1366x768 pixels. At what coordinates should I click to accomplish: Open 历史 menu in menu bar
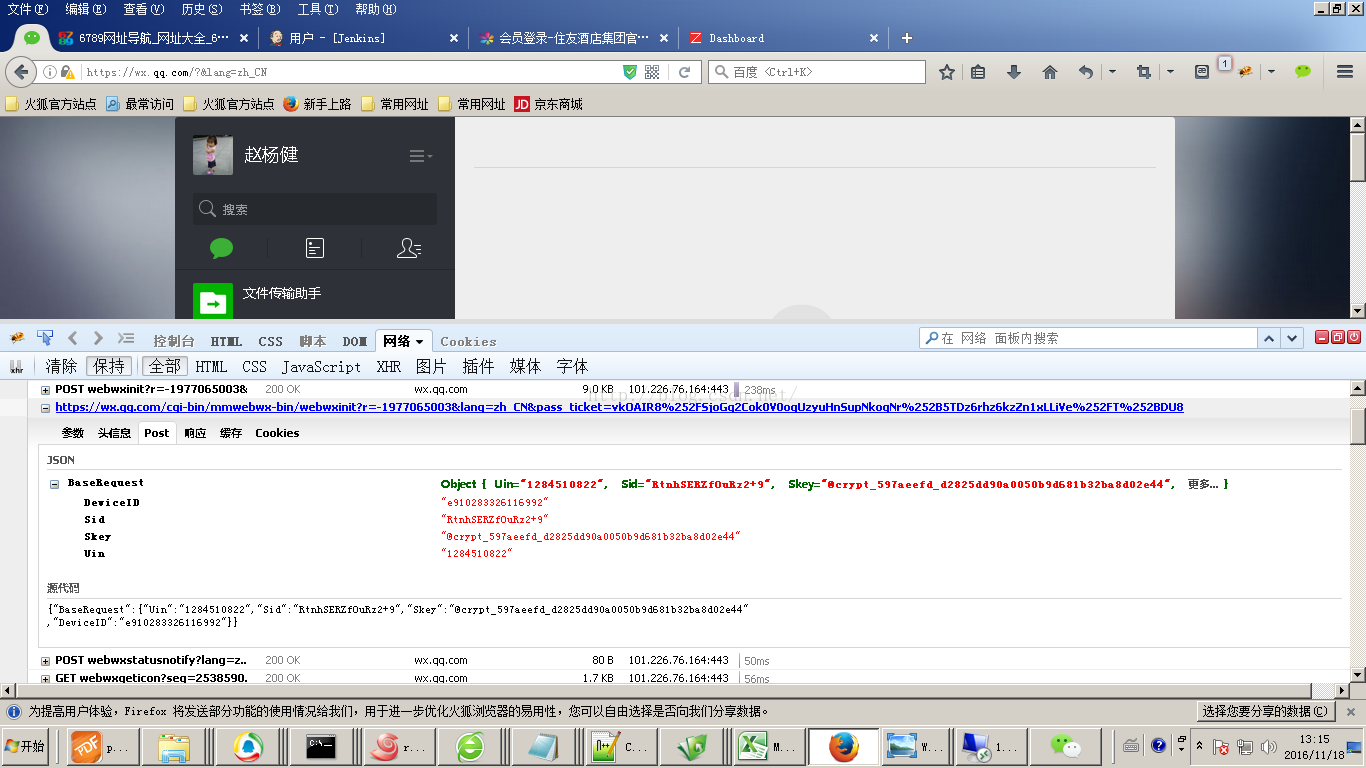[201, 9]
